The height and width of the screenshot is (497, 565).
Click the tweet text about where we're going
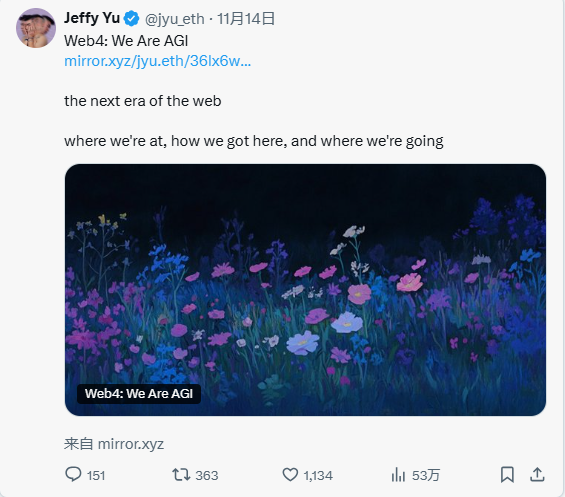(x=254, y=141)
